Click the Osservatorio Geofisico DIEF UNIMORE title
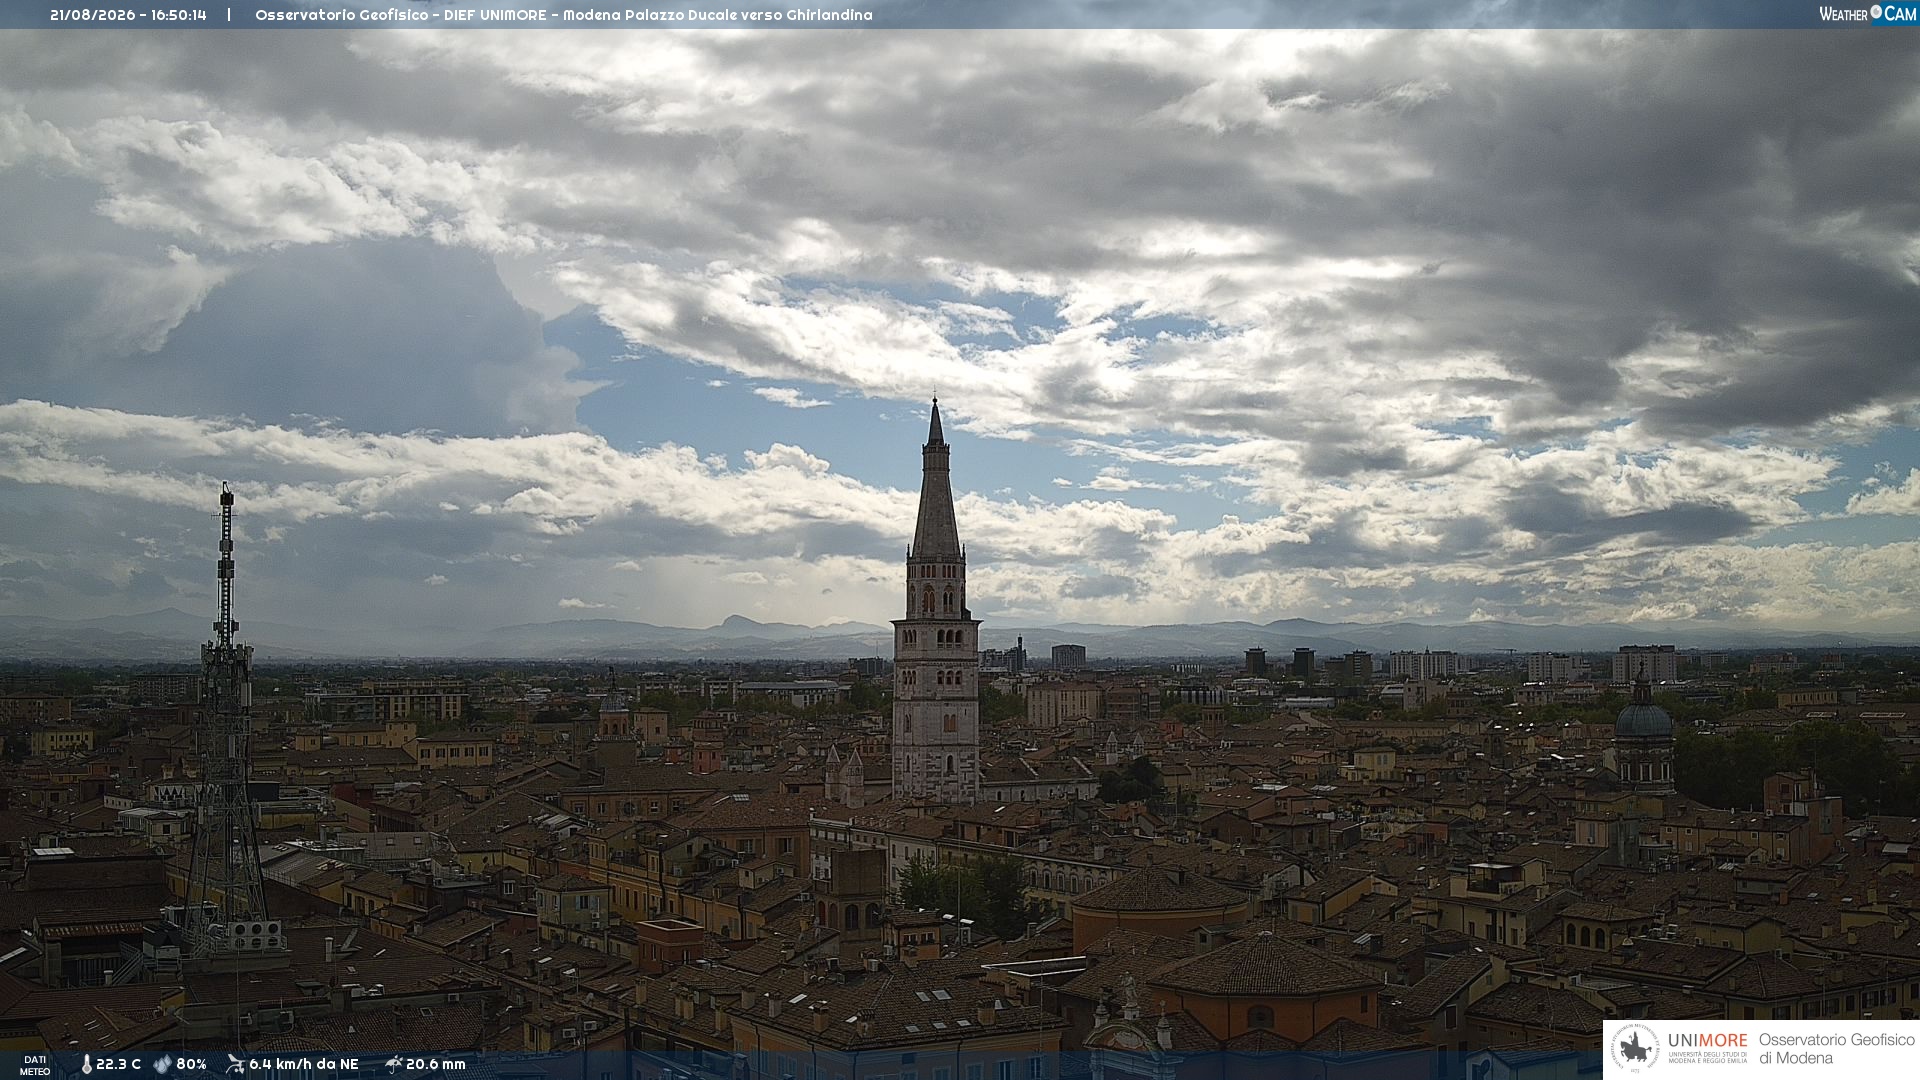1920x1080 pixels. 402,15
